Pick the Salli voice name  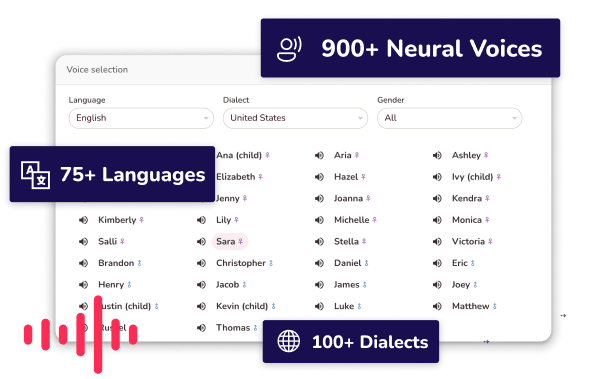[x=108, y=241]
